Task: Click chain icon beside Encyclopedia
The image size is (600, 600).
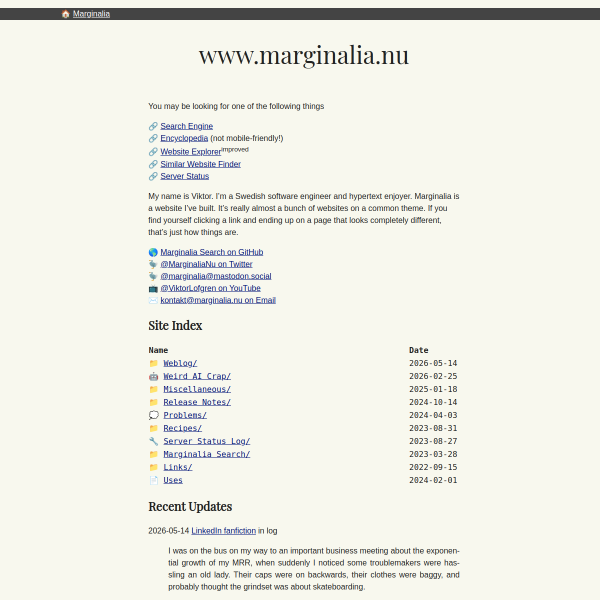Action: pos(153,138)
